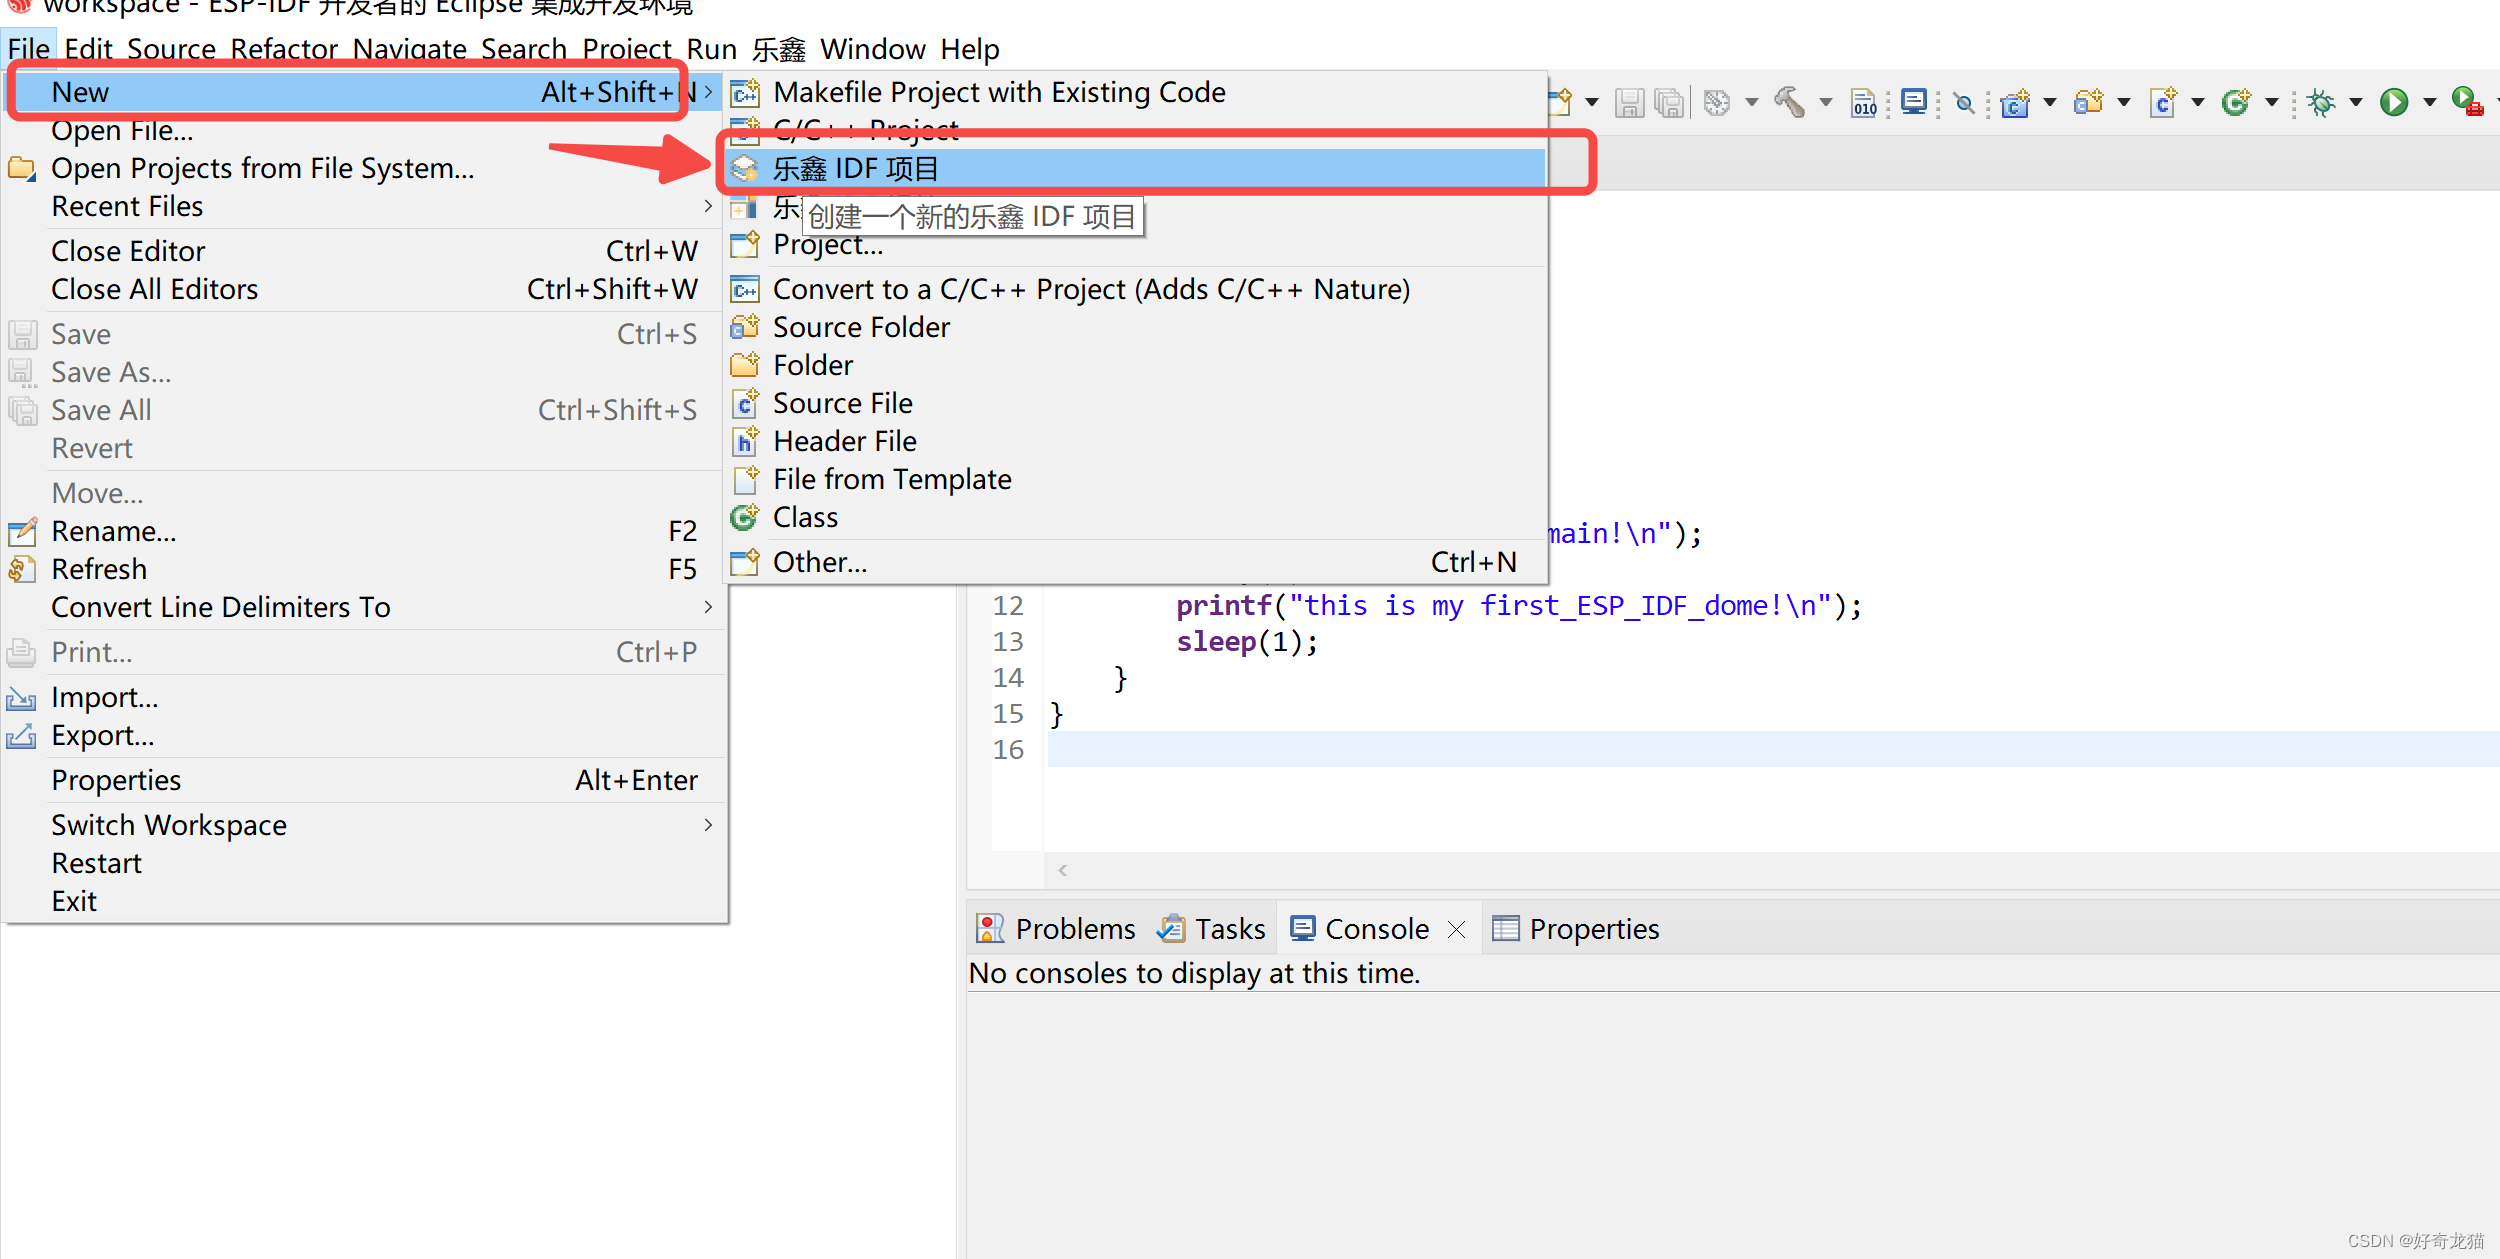
Task: Open dropdown next to New Source Folder icon
Action: [x=2124, y=102]
